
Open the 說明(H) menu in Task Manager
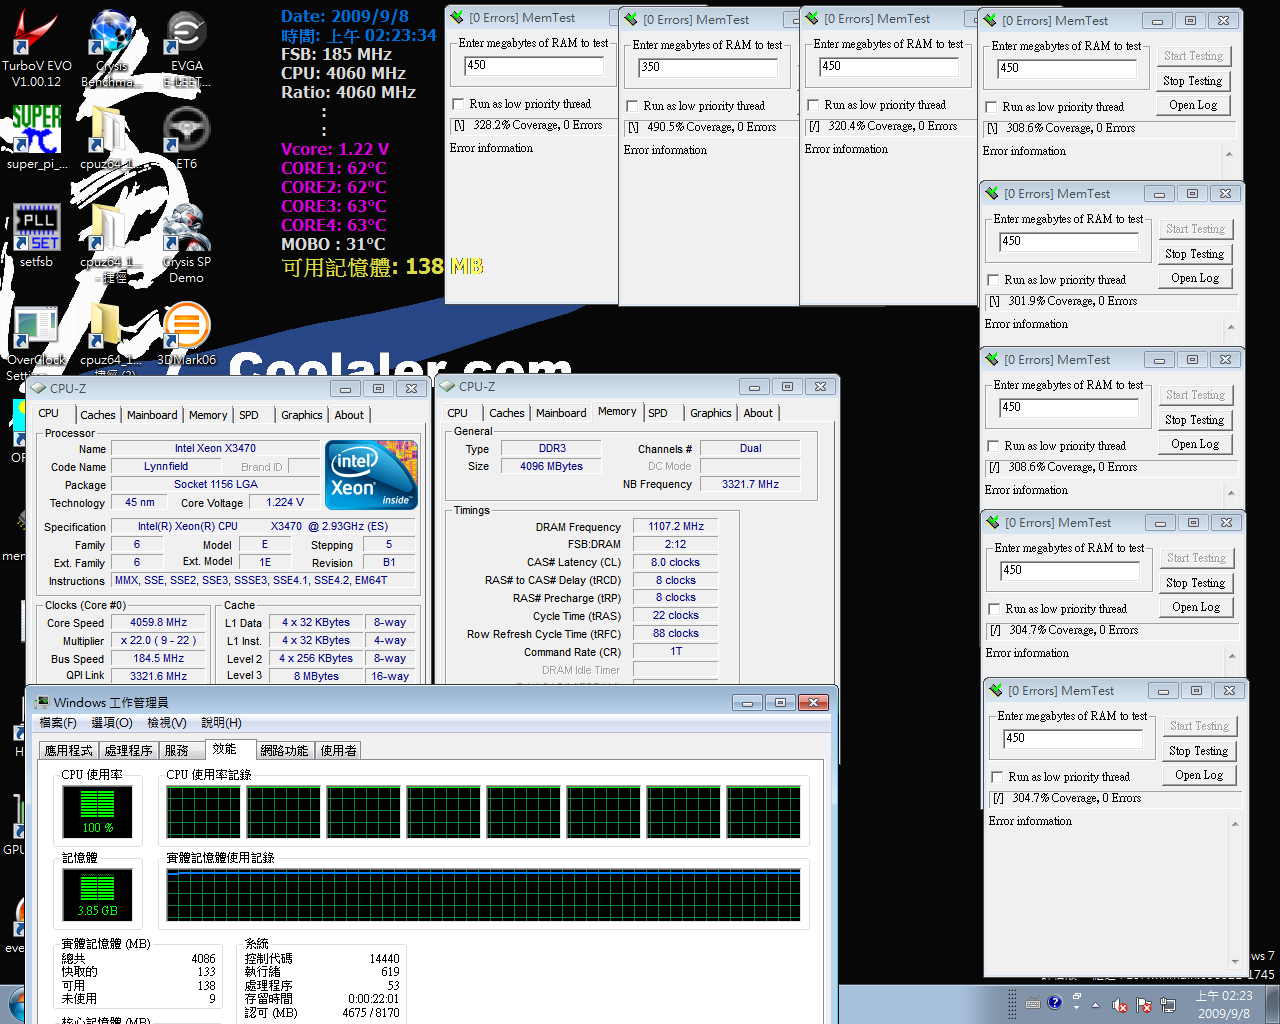tap(221, 723)
